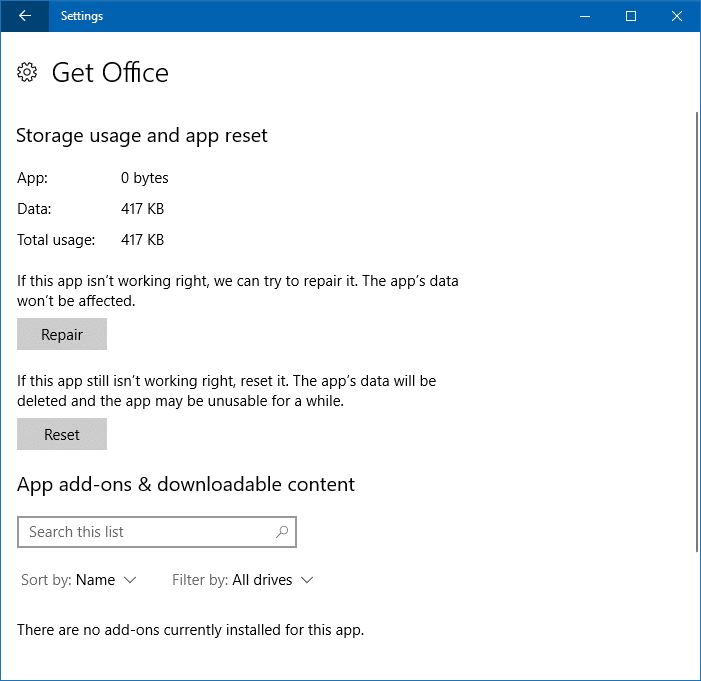The width and height of the screenshot is (701, 681).
Task: Click 'If this app still isn't working' reset text
Action: (227, 391)
